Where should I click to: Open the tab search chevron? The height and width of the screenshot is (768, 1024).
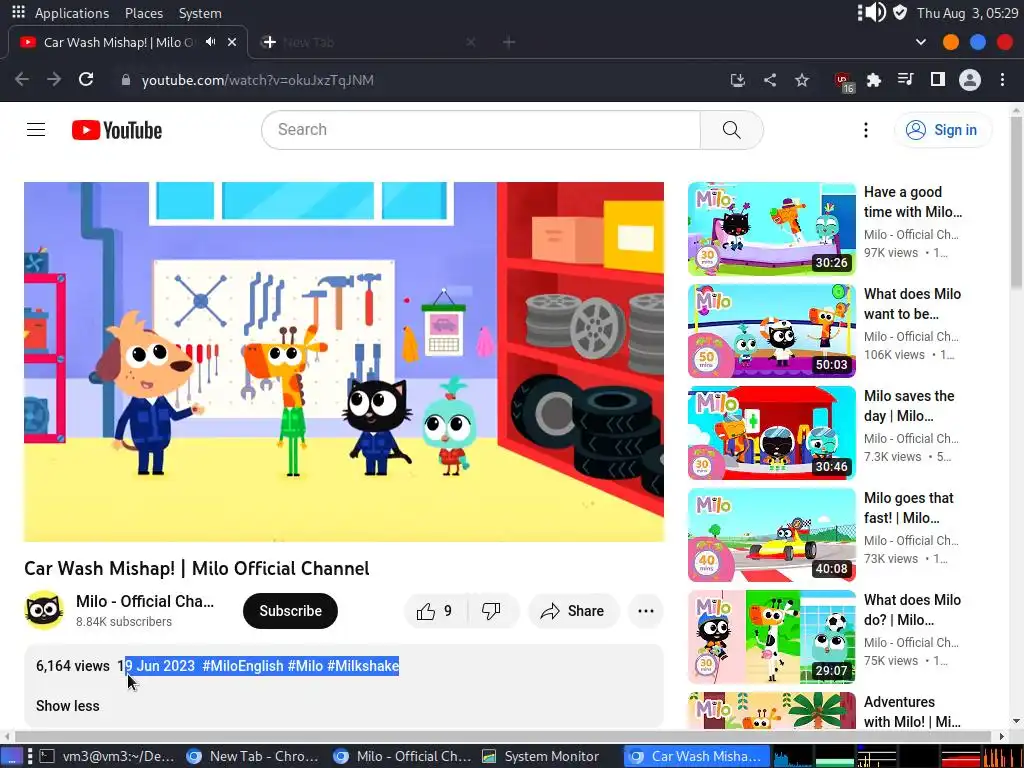coord(921,42)
